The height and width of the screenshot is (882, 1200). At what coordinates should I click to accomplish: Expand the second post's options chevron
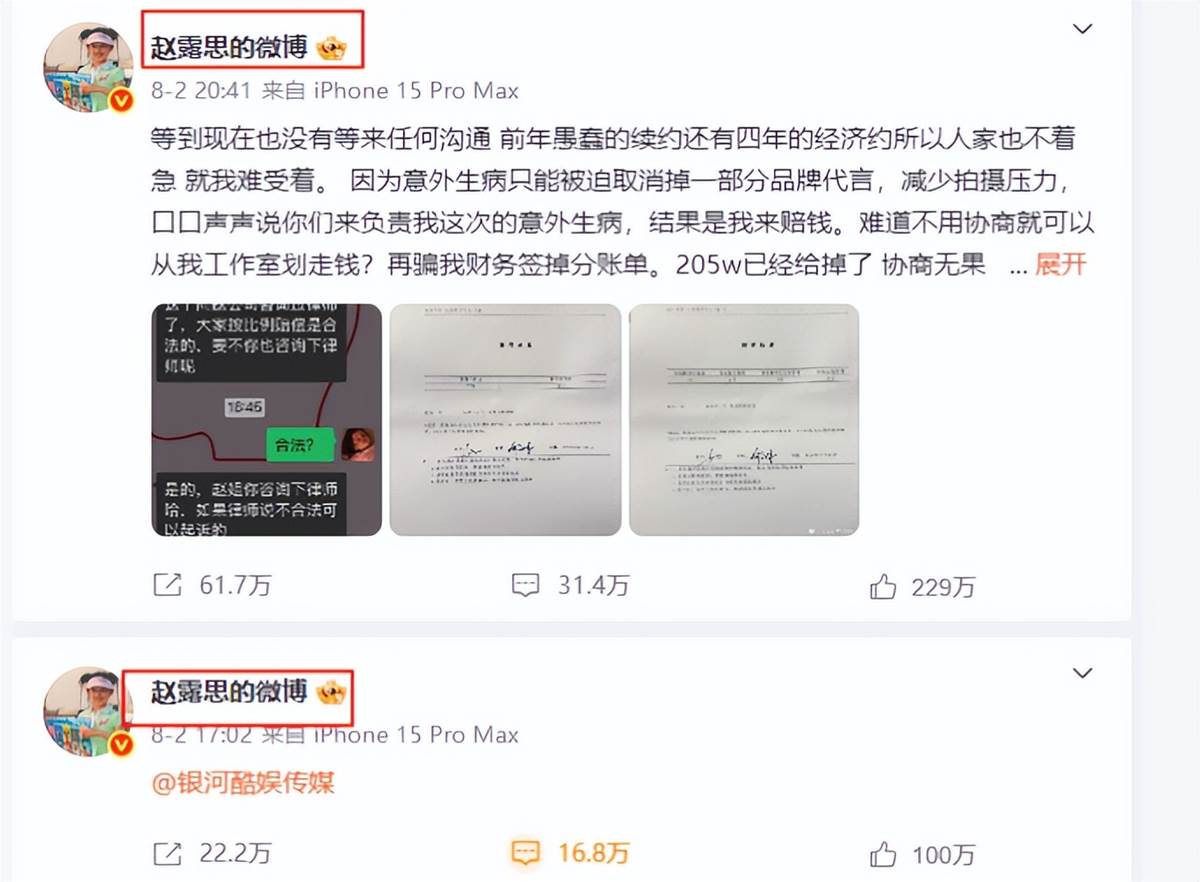[x=1082, y=673]
